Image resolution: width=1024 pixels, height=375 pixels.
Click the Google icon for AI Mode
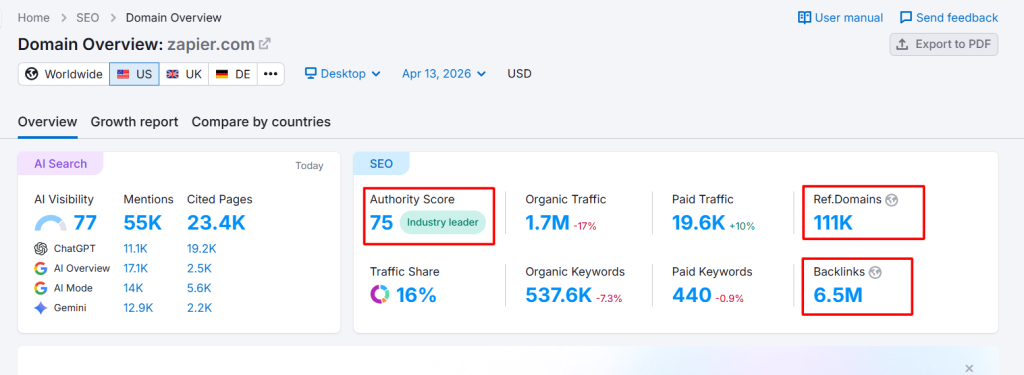tap(41, 288)
